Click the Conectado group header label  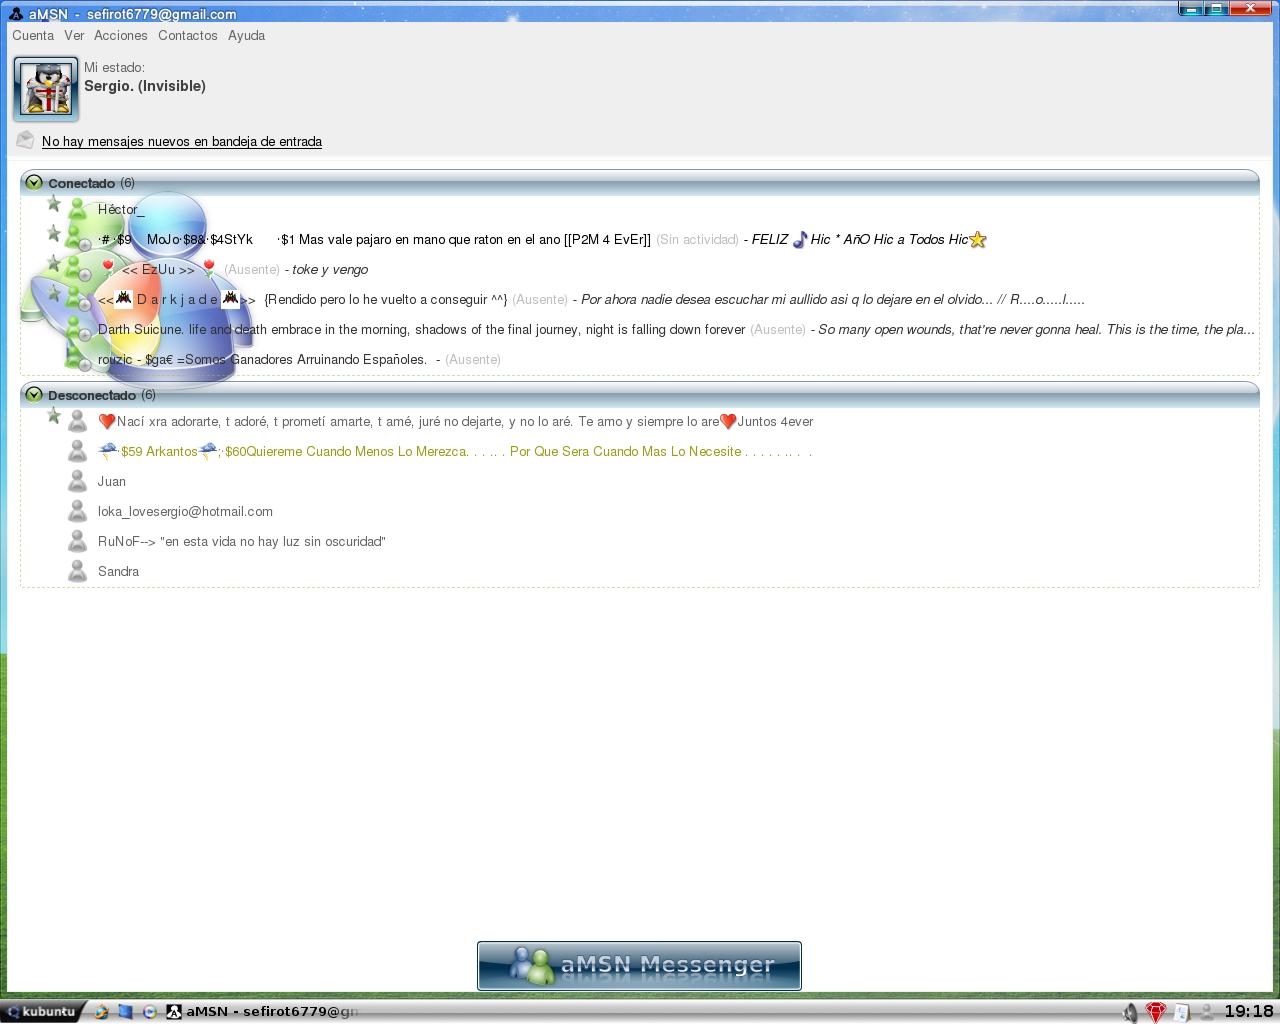pyautogui.click(x=81, y=183)
